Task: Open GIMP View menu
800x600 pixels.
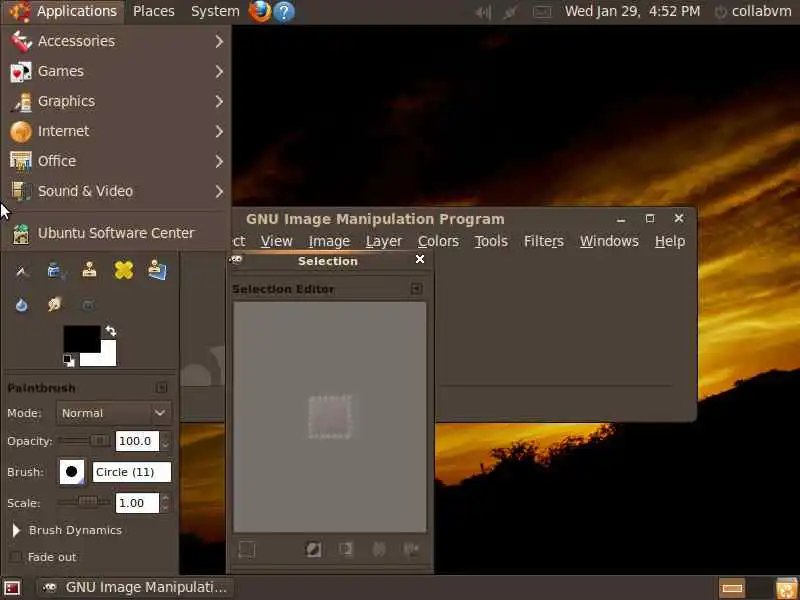Action: [x=277, y=241]
